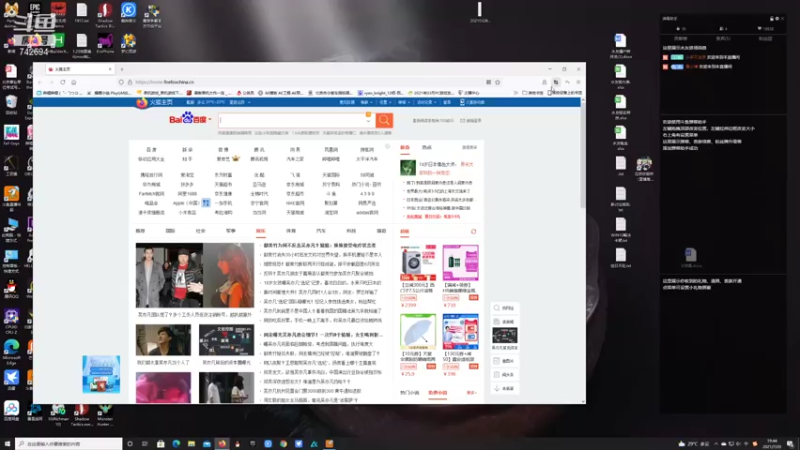Viewport: 800px width, 450px height.
Task: Launch Edge from the taskbar
Action: coord(176,444)
